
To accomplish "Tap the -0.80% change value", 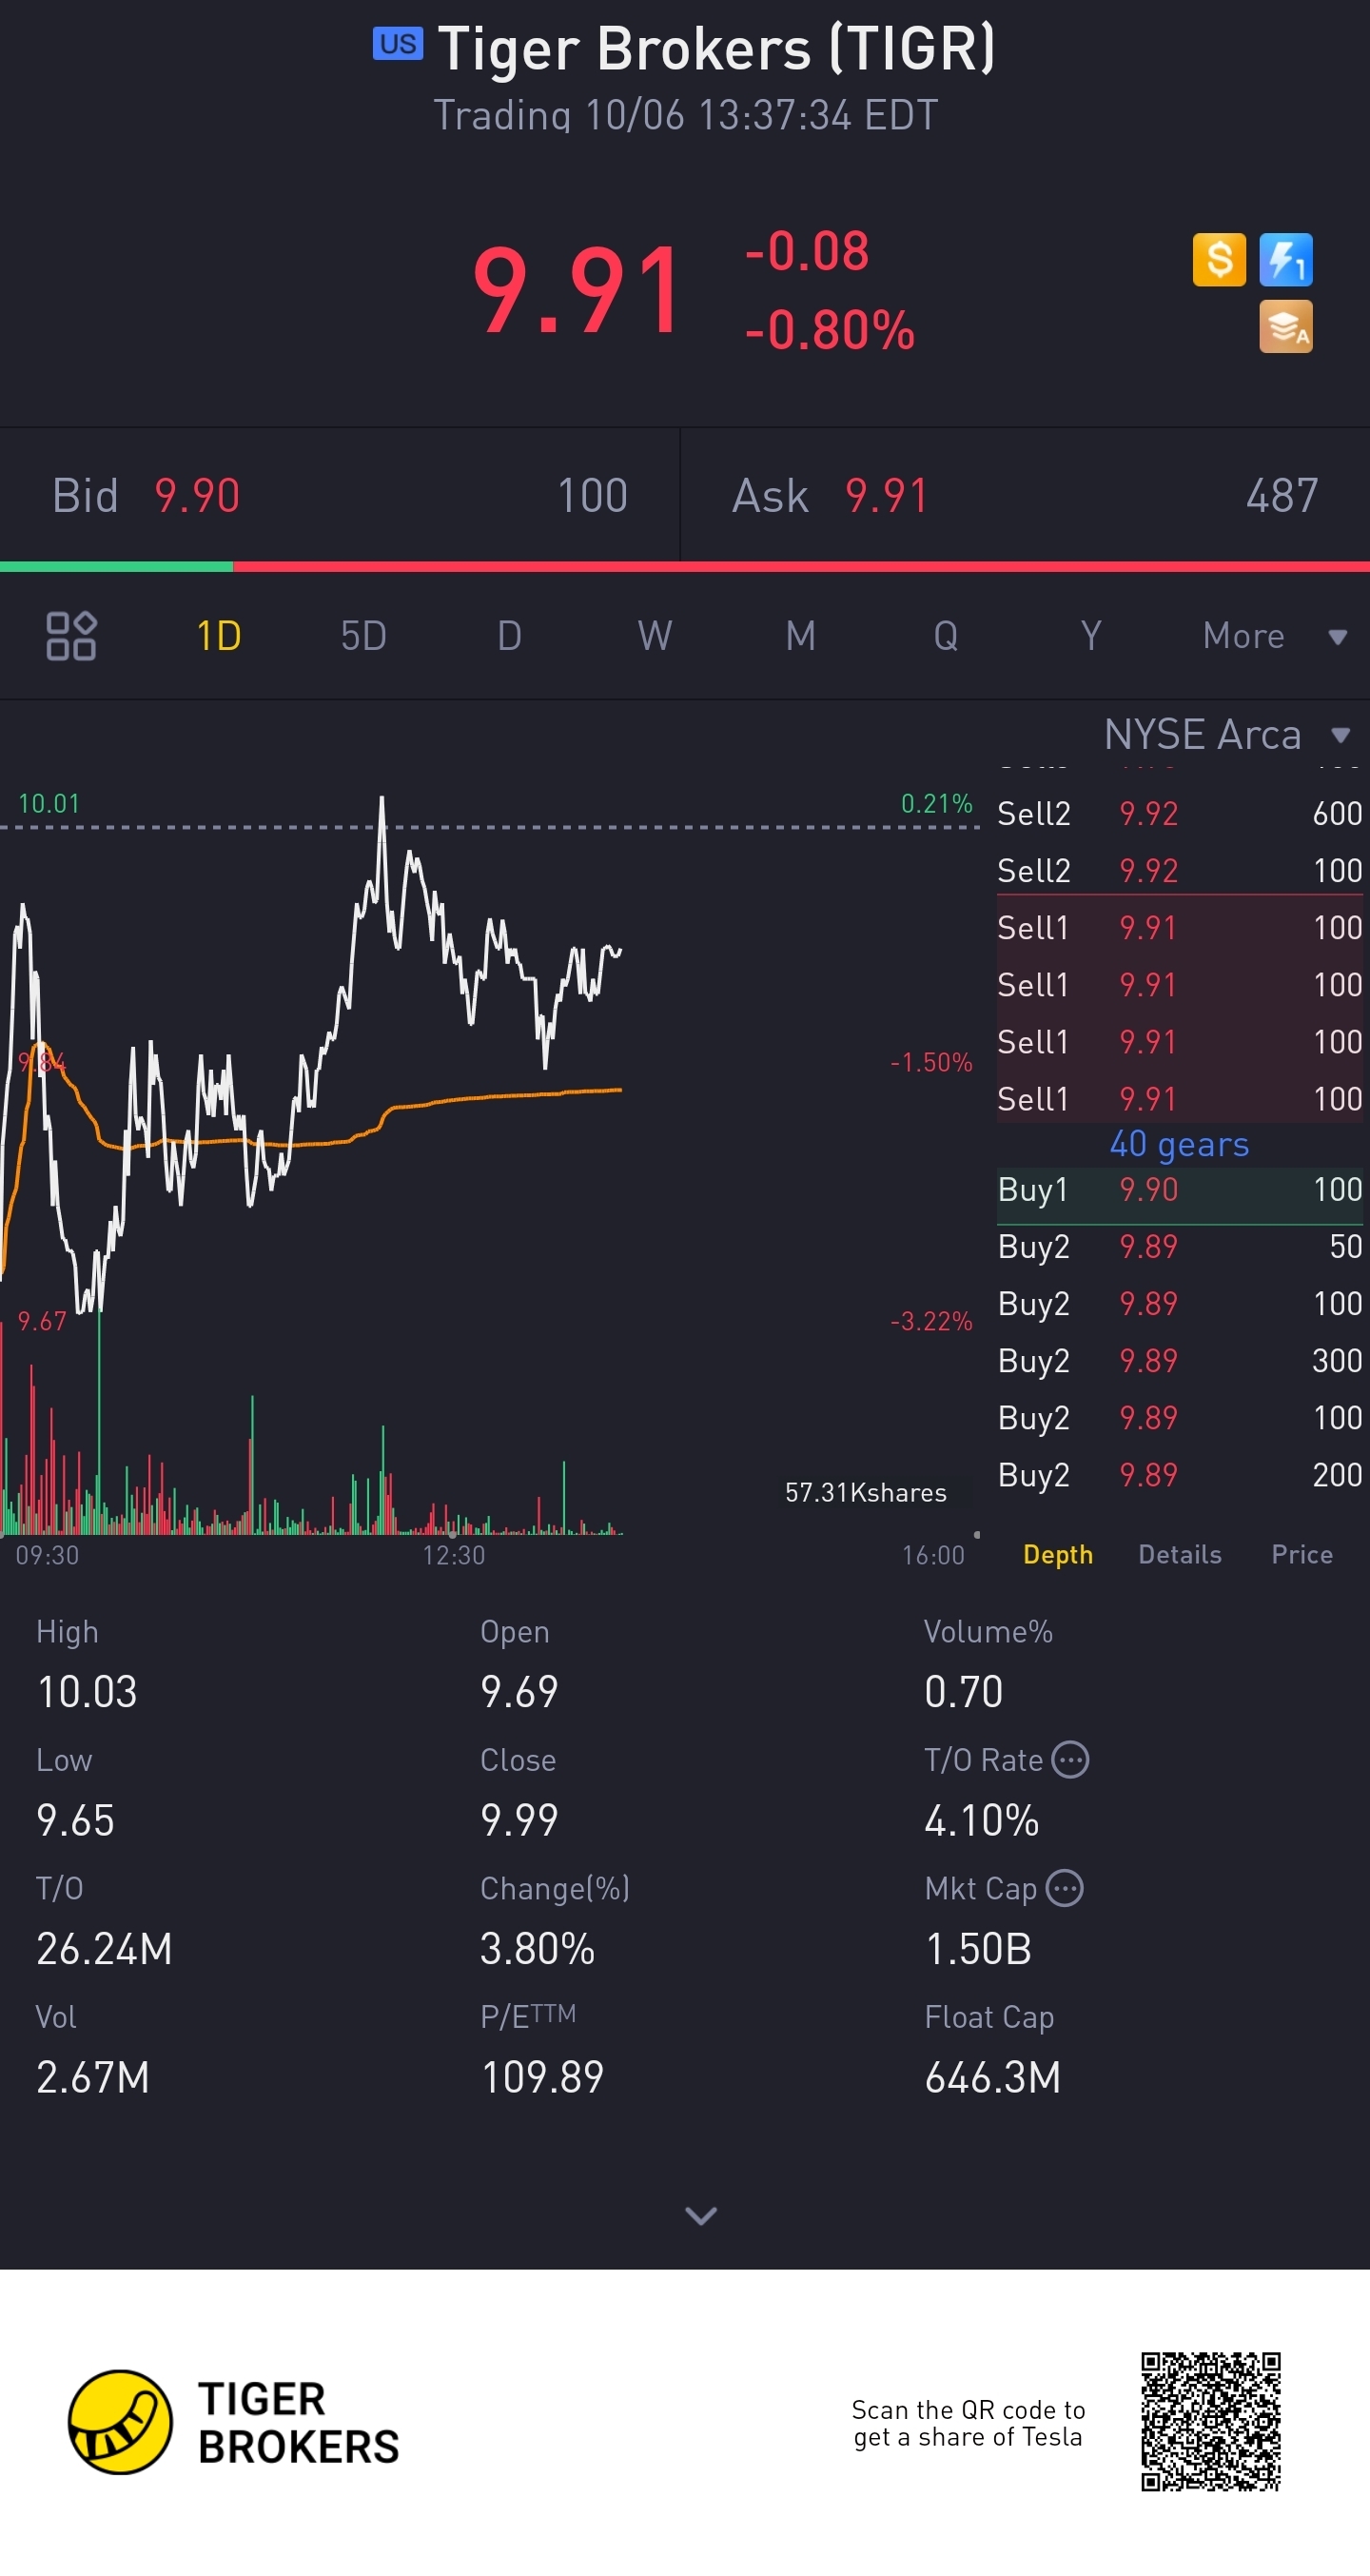I will click(x=829, y=330).
